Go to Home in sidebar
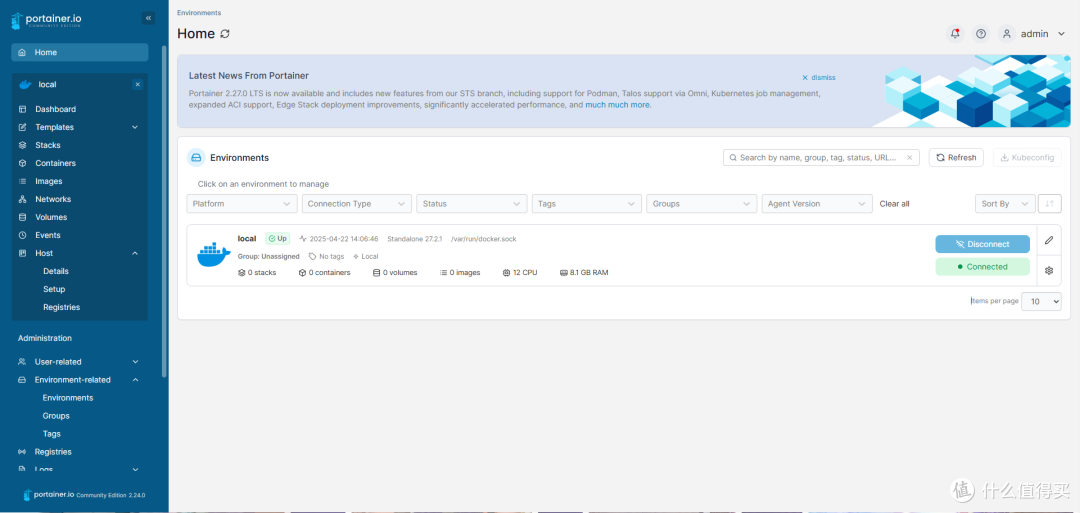Image resolution: width=1080 pixels, height=513 pixels. pos(80,52)
